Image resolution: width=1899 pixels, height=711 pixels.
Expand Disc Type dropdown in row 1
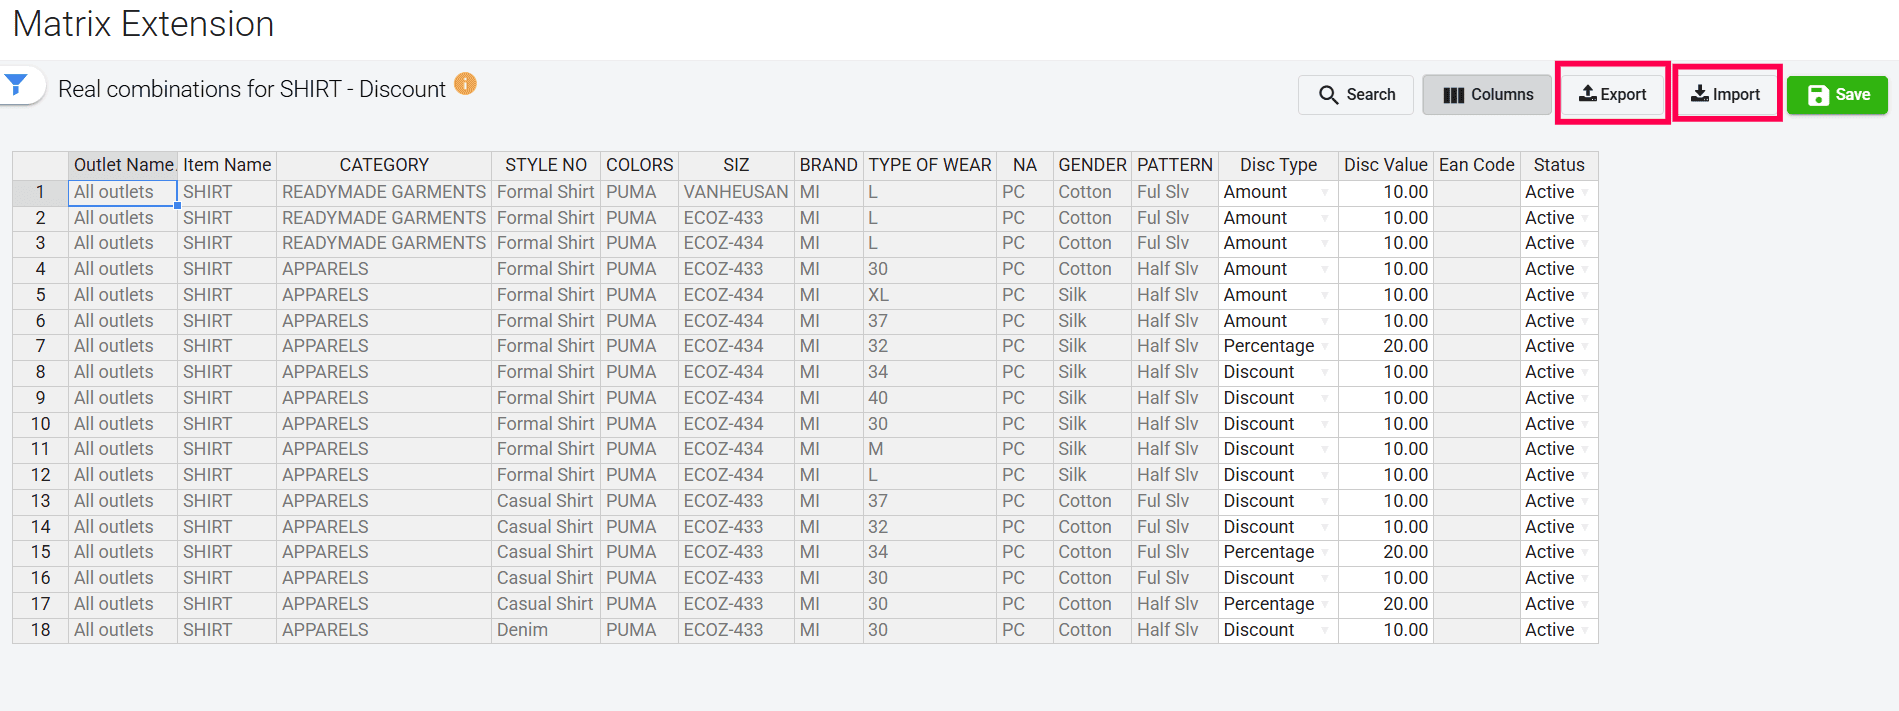click(x=1325, y=193)
